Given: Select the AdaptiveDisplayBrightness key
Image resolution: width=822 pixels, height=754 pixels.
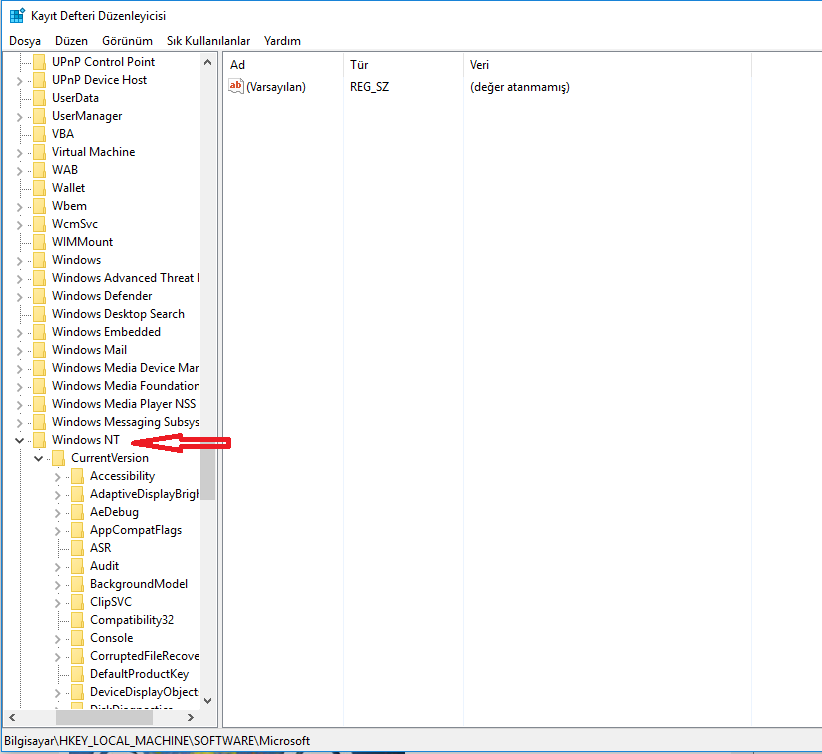Looking at the screenshot, I should (144, 494).
